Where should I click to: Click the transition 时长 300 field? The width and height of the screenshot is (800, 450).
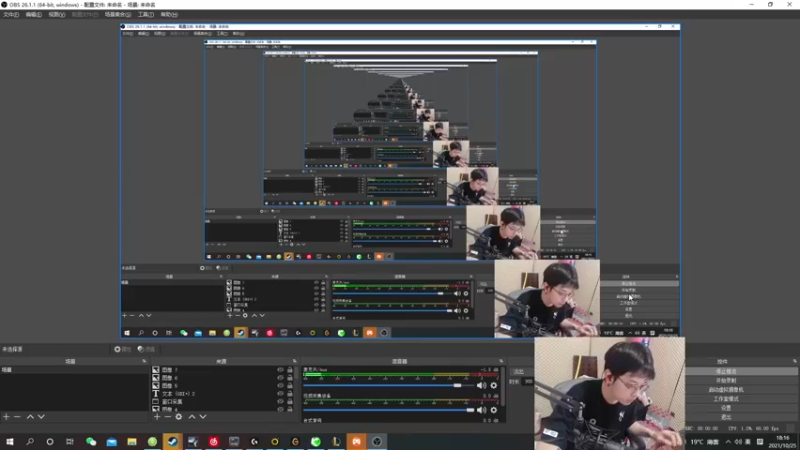527,382
